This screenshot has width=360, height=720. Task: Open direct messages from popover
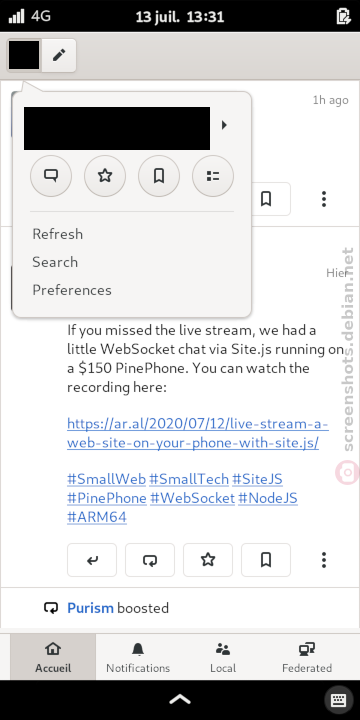click(51, 176)
